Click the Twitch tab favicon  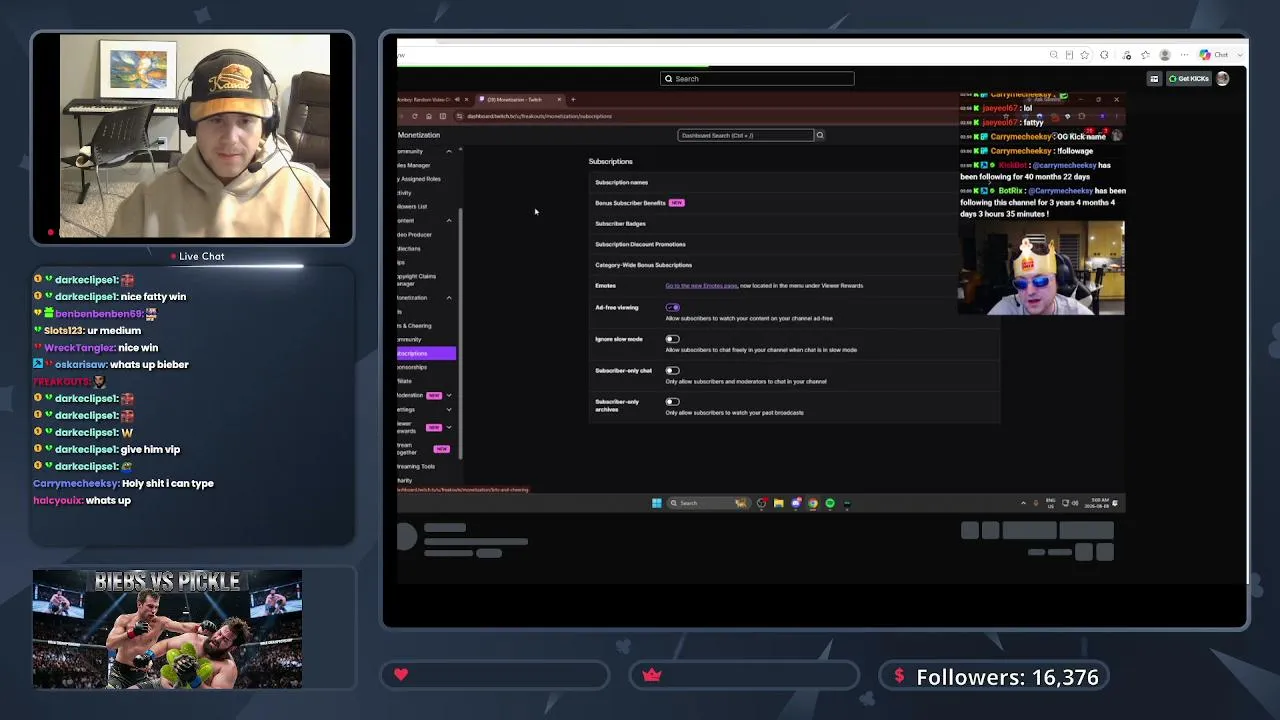pos(482,99)
